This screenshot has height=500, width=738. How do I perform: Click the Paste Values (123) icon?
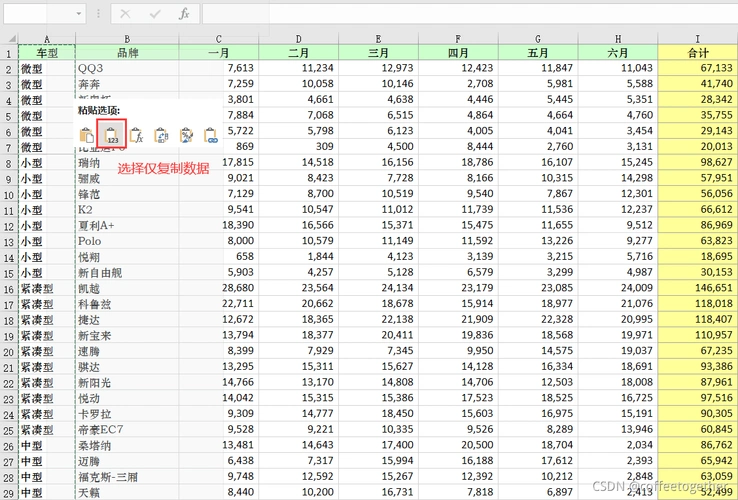click(113, 133)
